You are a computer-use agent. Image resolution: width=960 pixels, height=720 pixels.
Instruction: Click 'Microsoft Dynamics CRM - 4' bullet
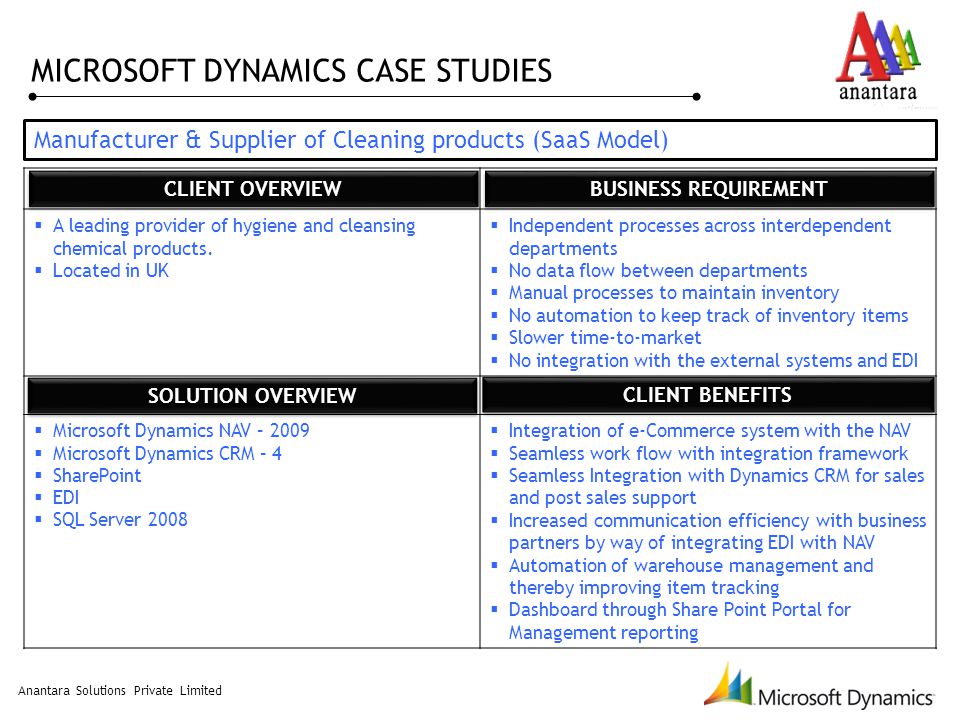[167, 454]
